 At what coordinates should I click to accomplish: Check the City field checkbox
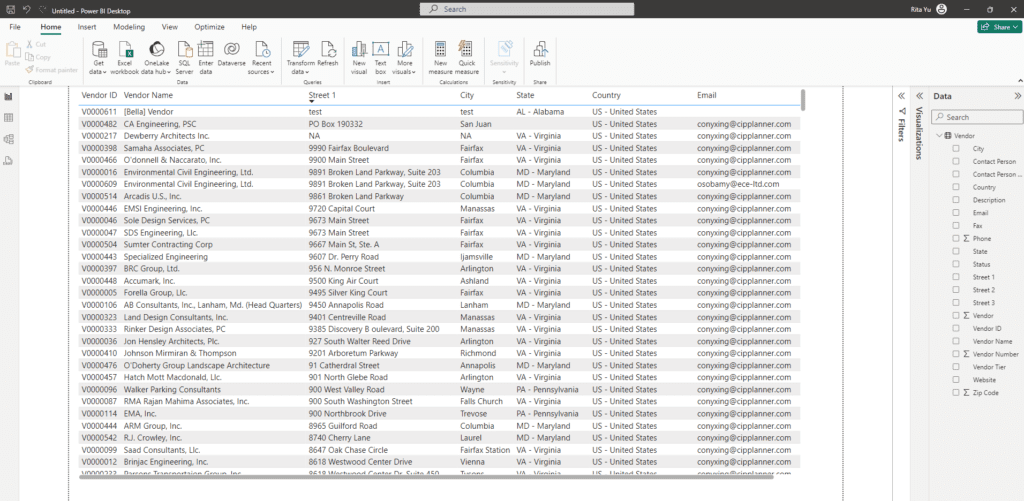click(955, 148)
